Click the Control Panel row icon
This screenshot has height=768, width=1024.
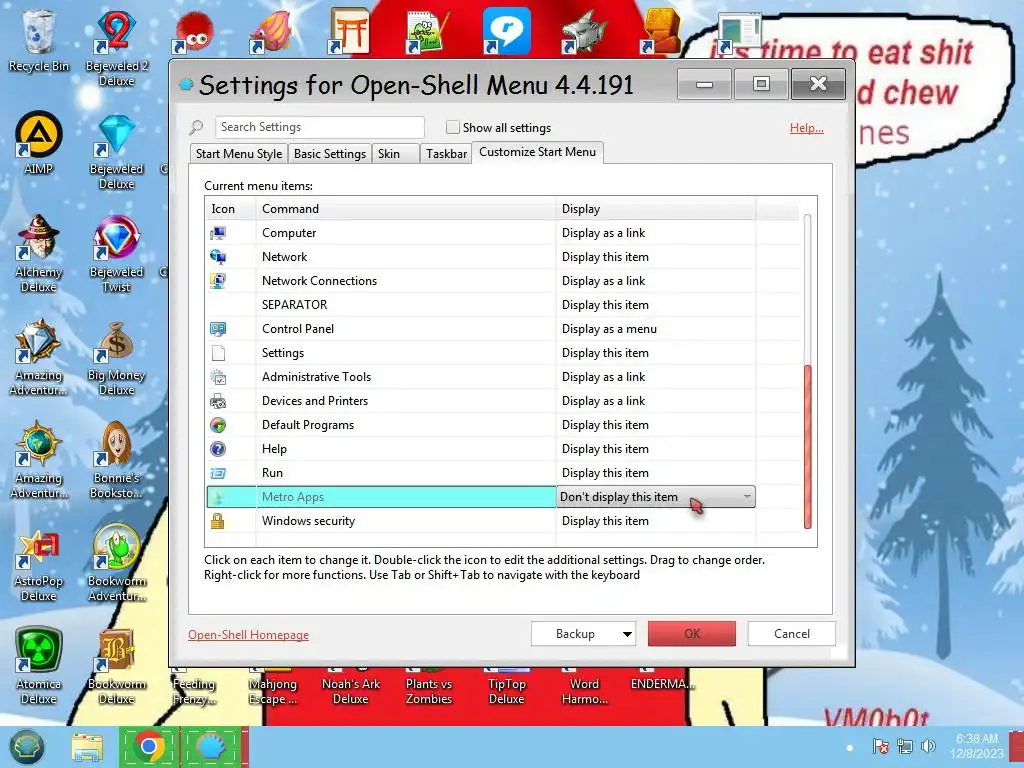tap(218, 329)
